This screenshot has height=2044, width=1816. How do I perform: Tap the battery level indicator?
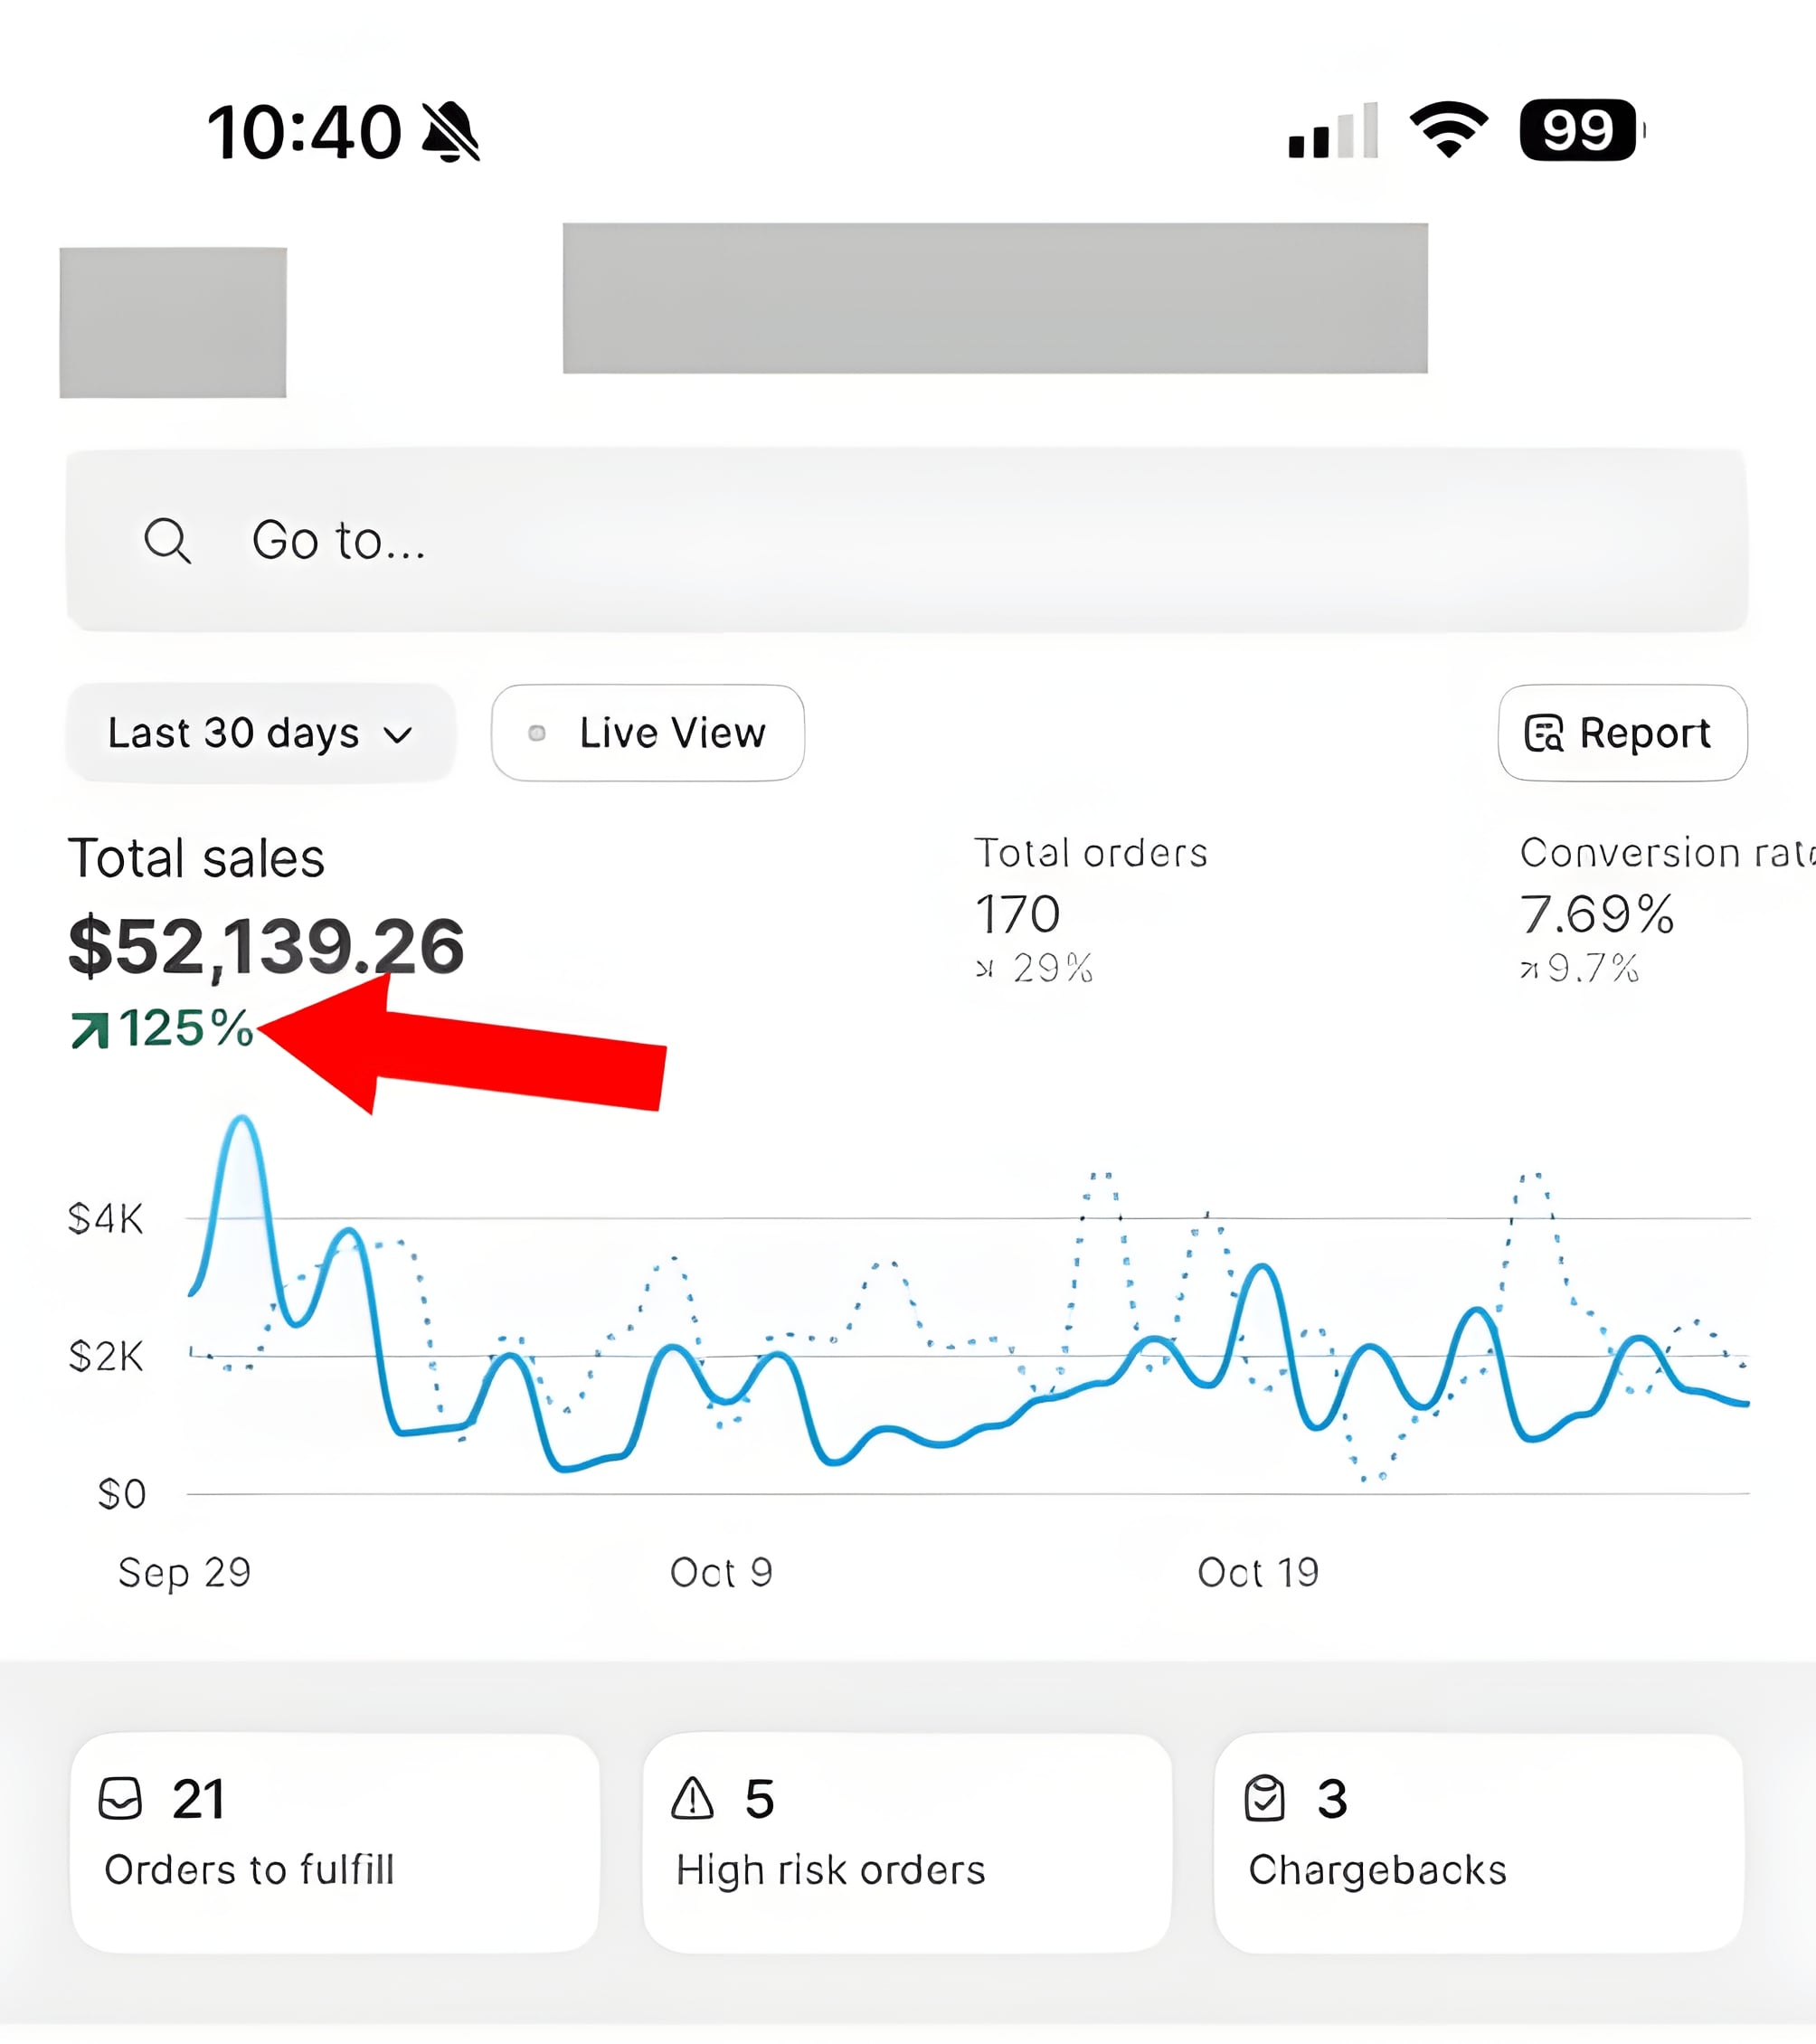(x=1579, y=130)
